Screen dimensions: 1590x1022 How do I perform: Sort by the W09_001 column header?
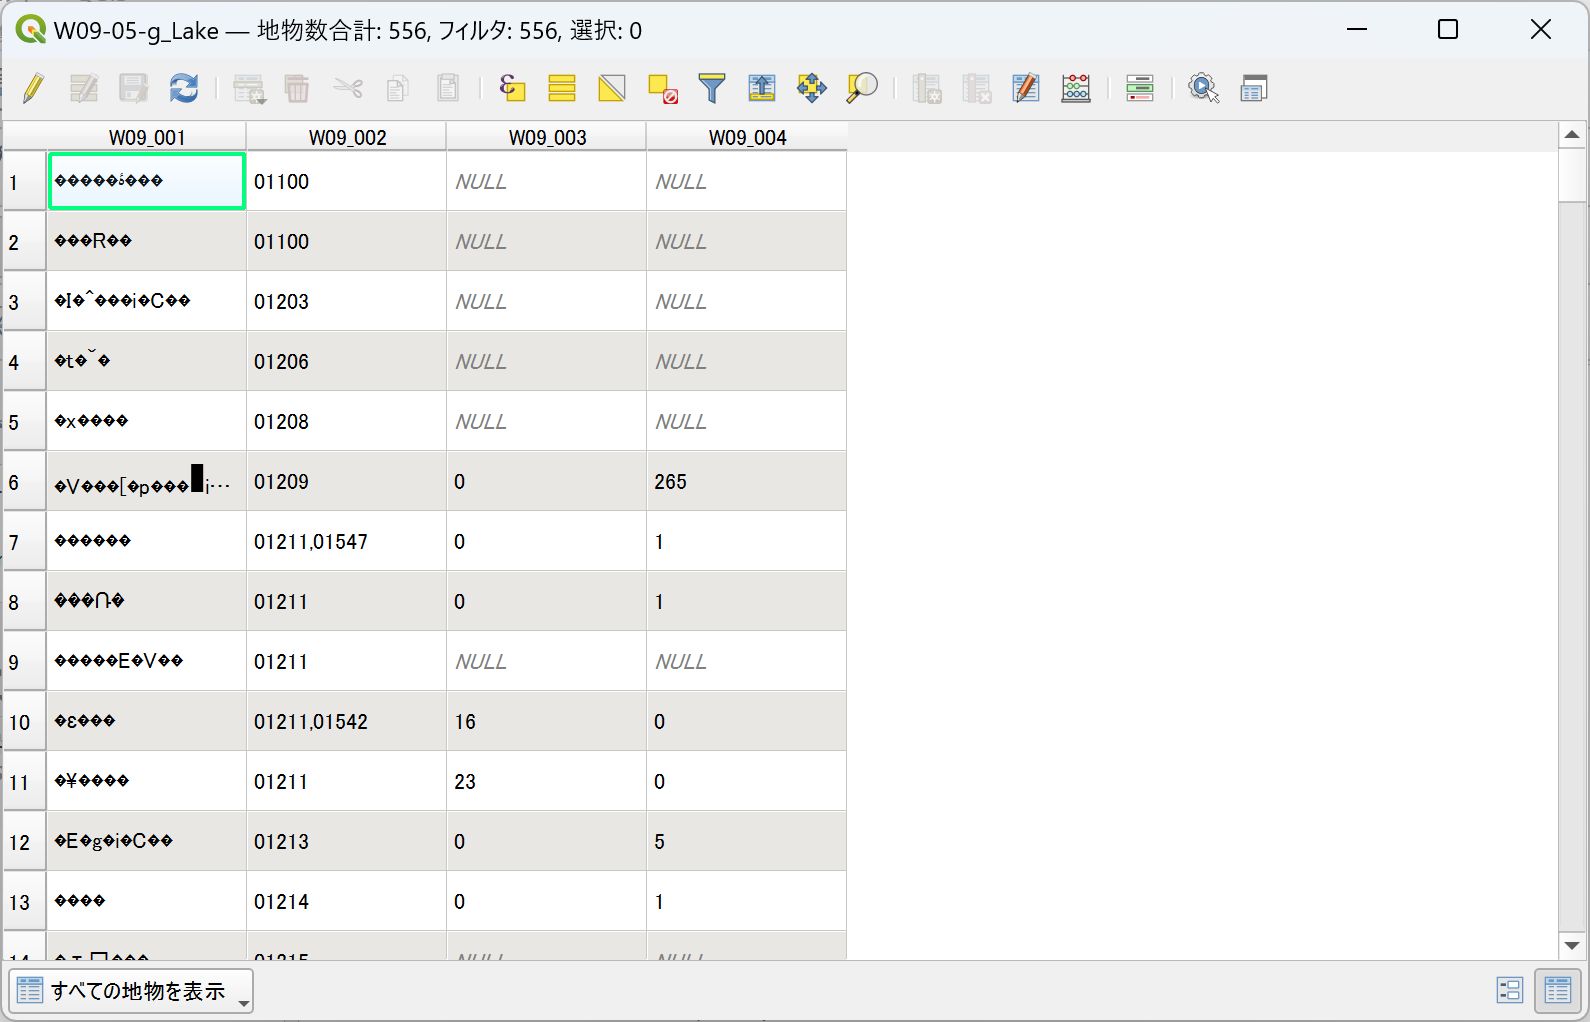point(147,137)
